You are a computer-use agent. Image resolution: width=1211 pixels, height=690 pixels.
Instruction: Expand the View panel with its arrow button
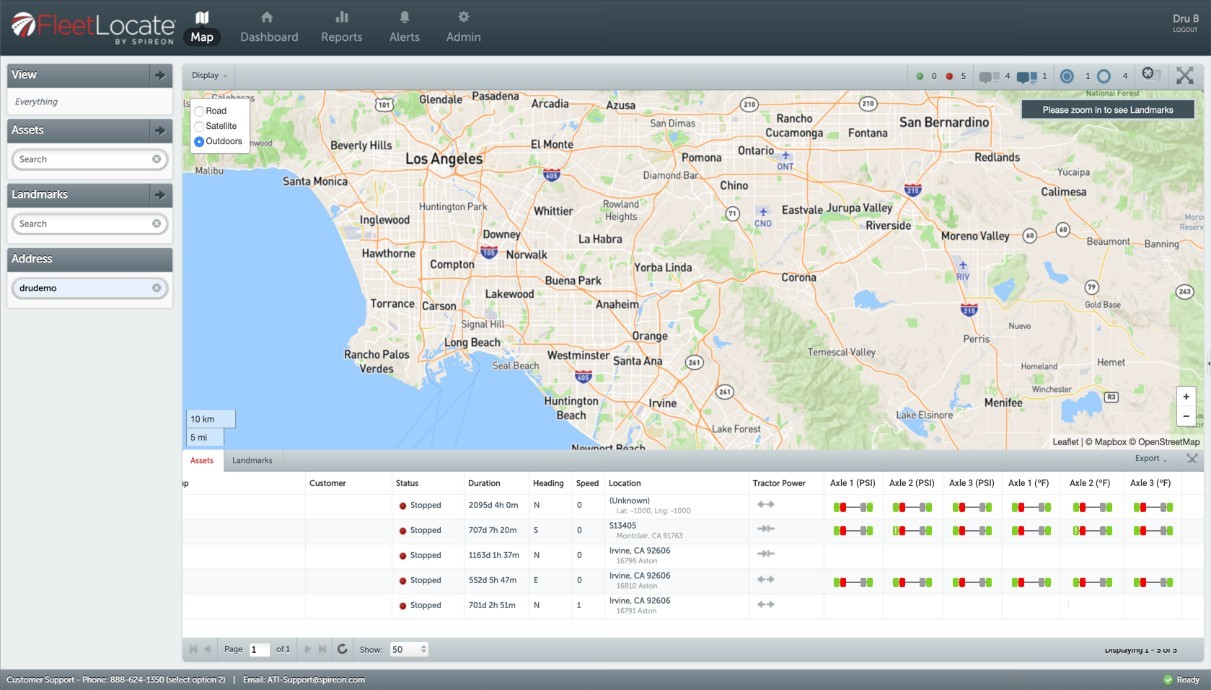tap(159, 75)
